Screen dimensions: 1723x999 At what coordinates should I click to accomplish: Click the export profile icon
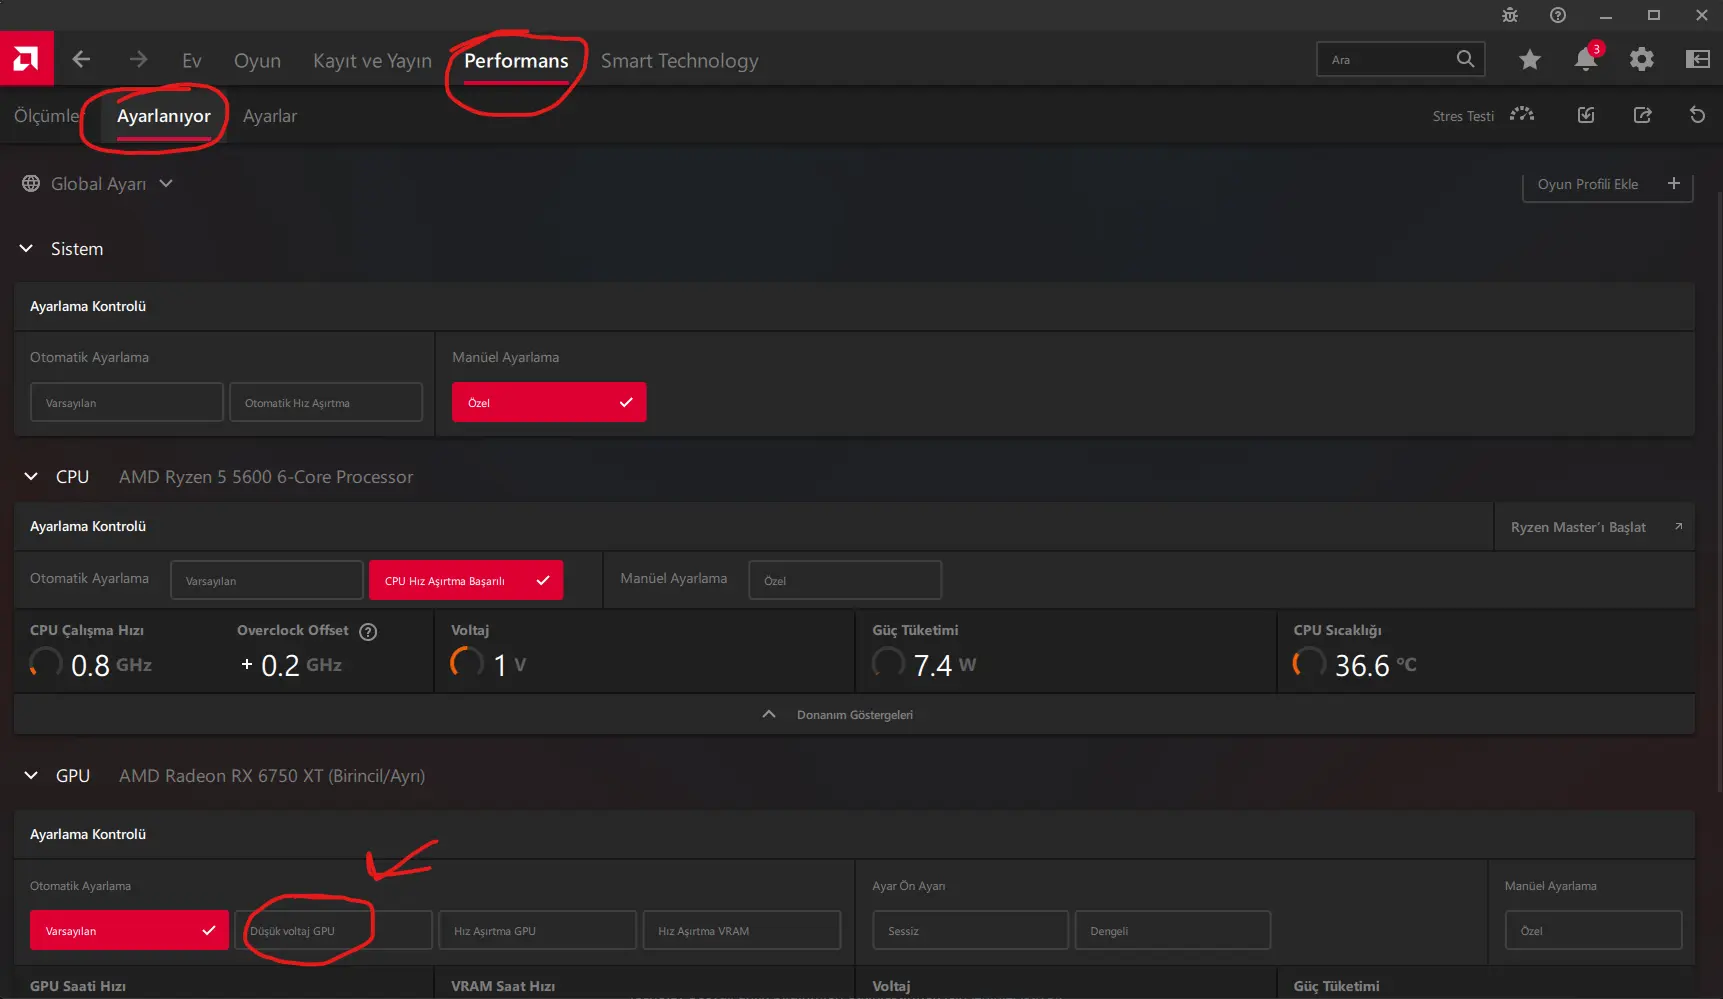[1642, 115]
